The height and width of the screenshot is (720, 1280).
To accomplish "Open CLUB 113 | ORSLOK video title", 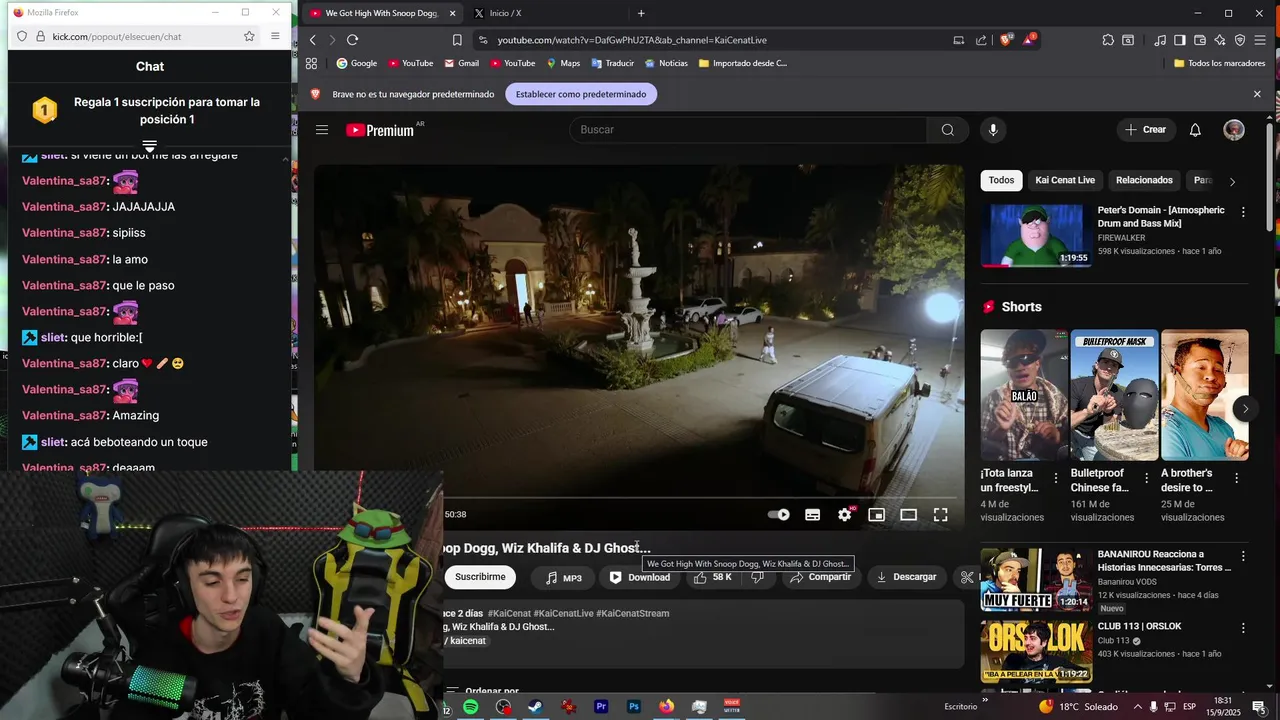I will coord(1139,626).
